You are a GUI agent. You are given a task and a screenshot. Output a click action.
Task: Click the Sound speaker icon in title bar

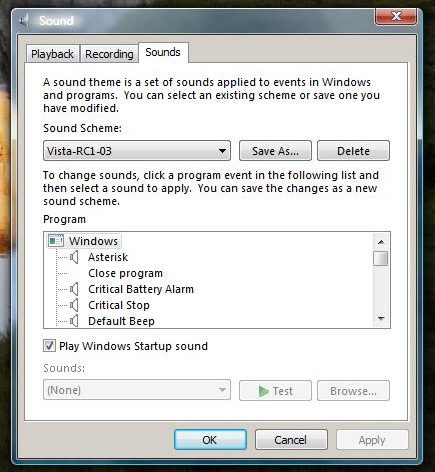23,21
